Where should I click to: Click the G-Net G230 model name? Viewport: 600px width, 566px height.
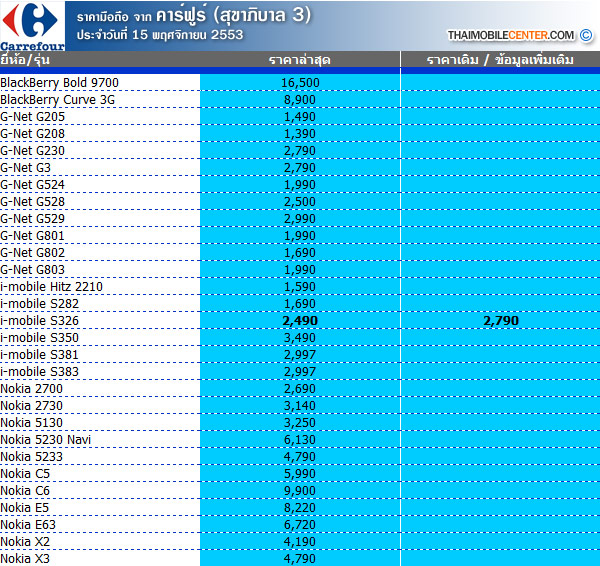[33, 151]
